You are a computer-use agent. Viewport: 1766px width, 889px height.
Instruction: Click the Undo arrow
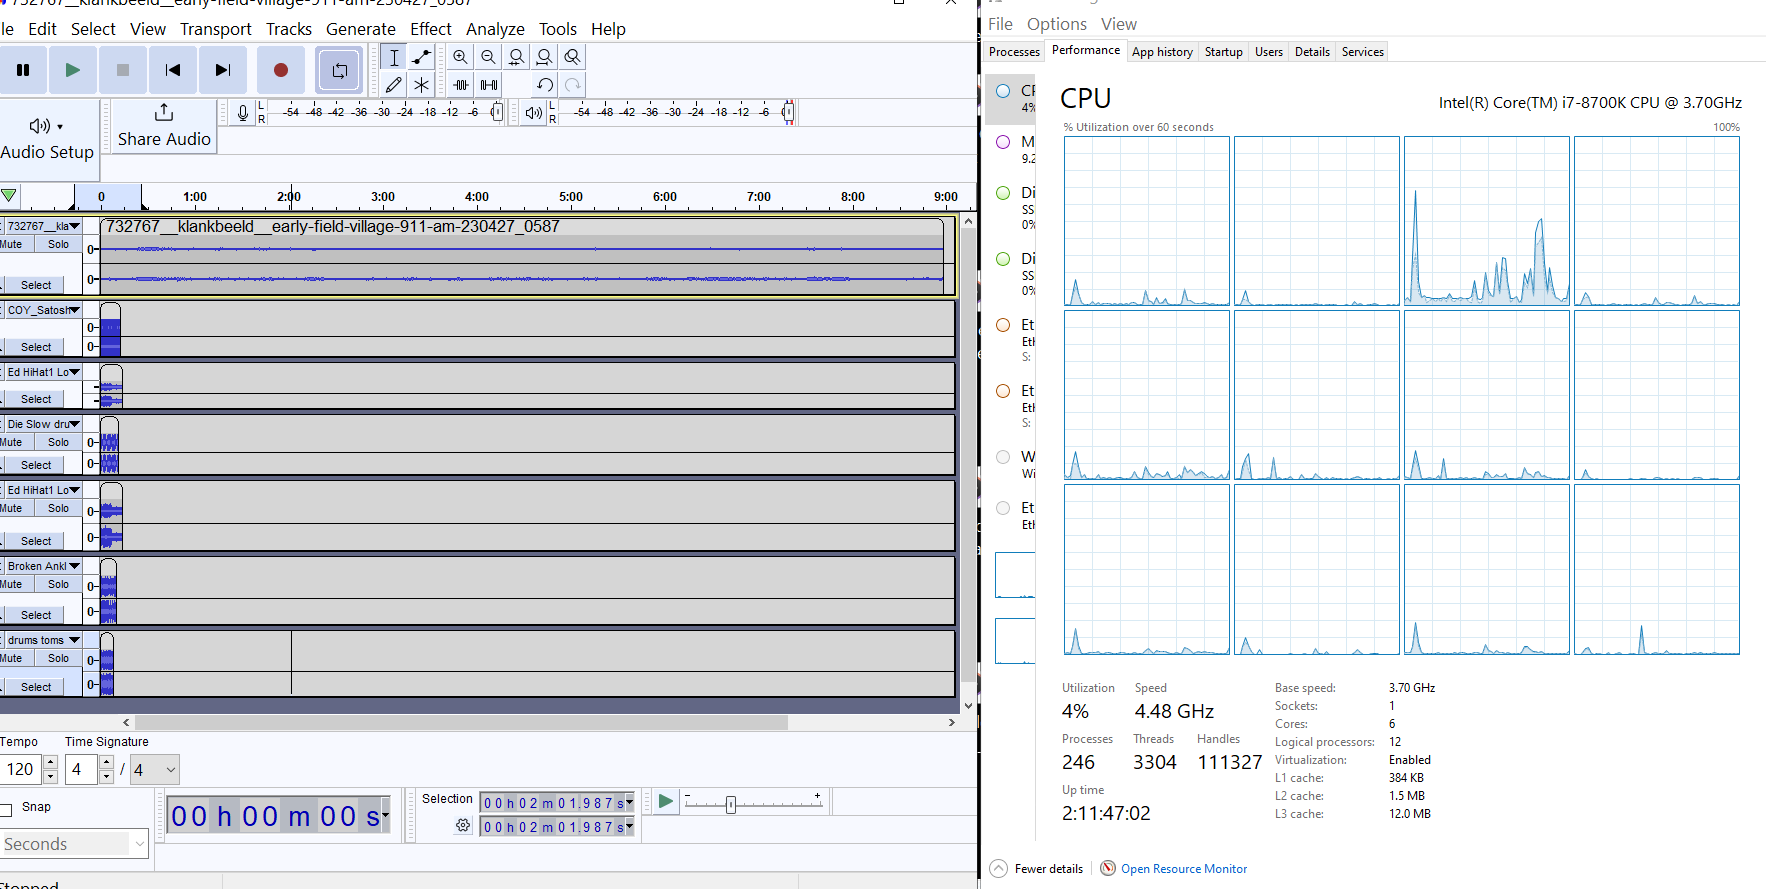pyautogui.click(x=544, y=85)
